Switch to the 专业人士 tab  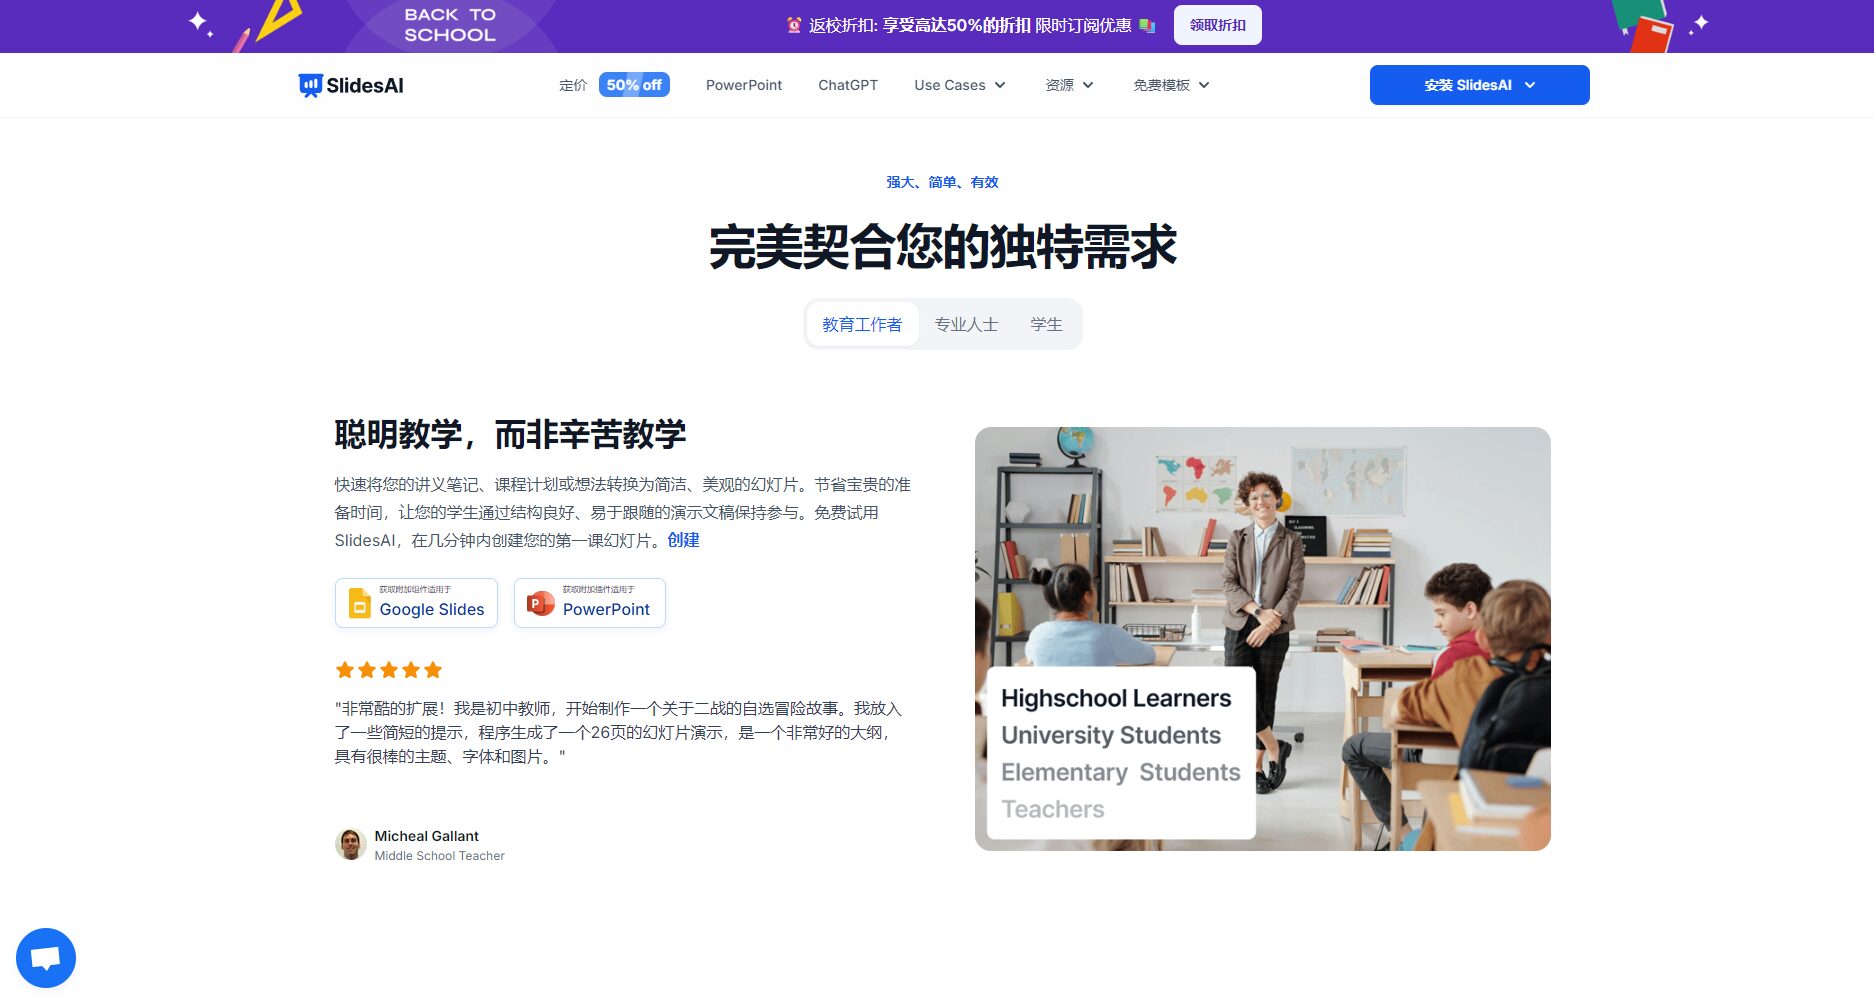(966, 323)
